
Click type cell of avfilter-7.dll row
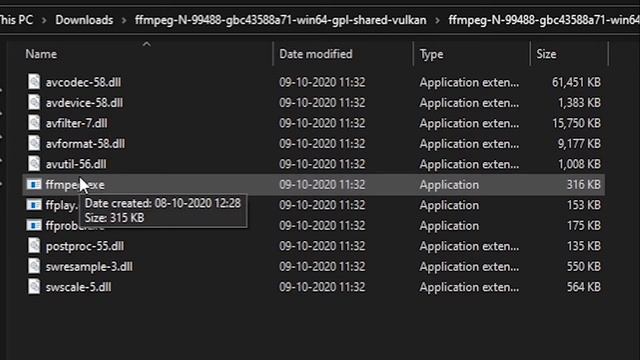click(x=469, y=123)
